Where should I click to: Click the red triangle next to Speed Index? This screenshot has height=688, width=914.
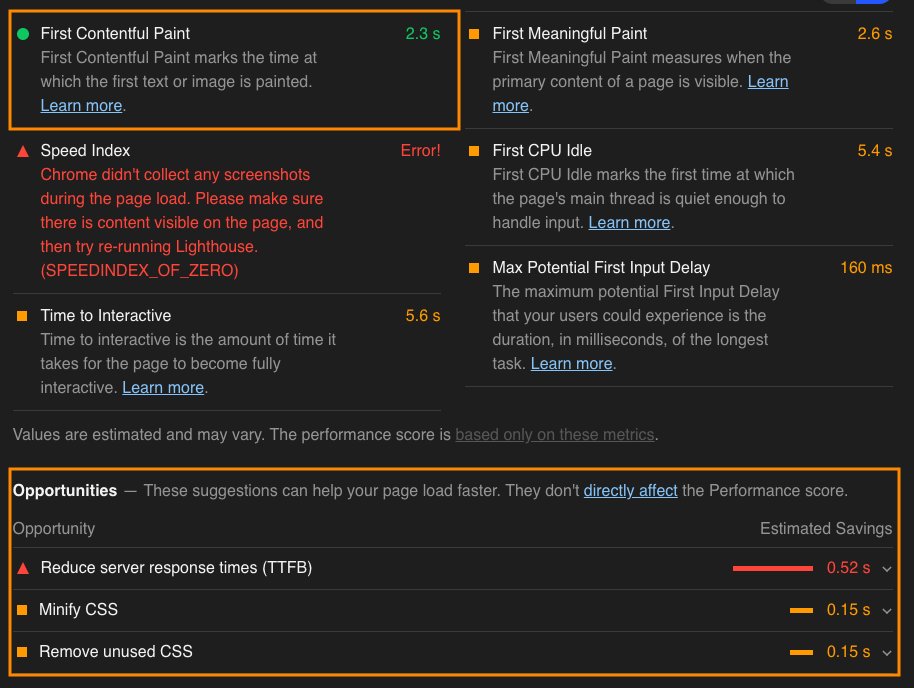coord(23,151)
